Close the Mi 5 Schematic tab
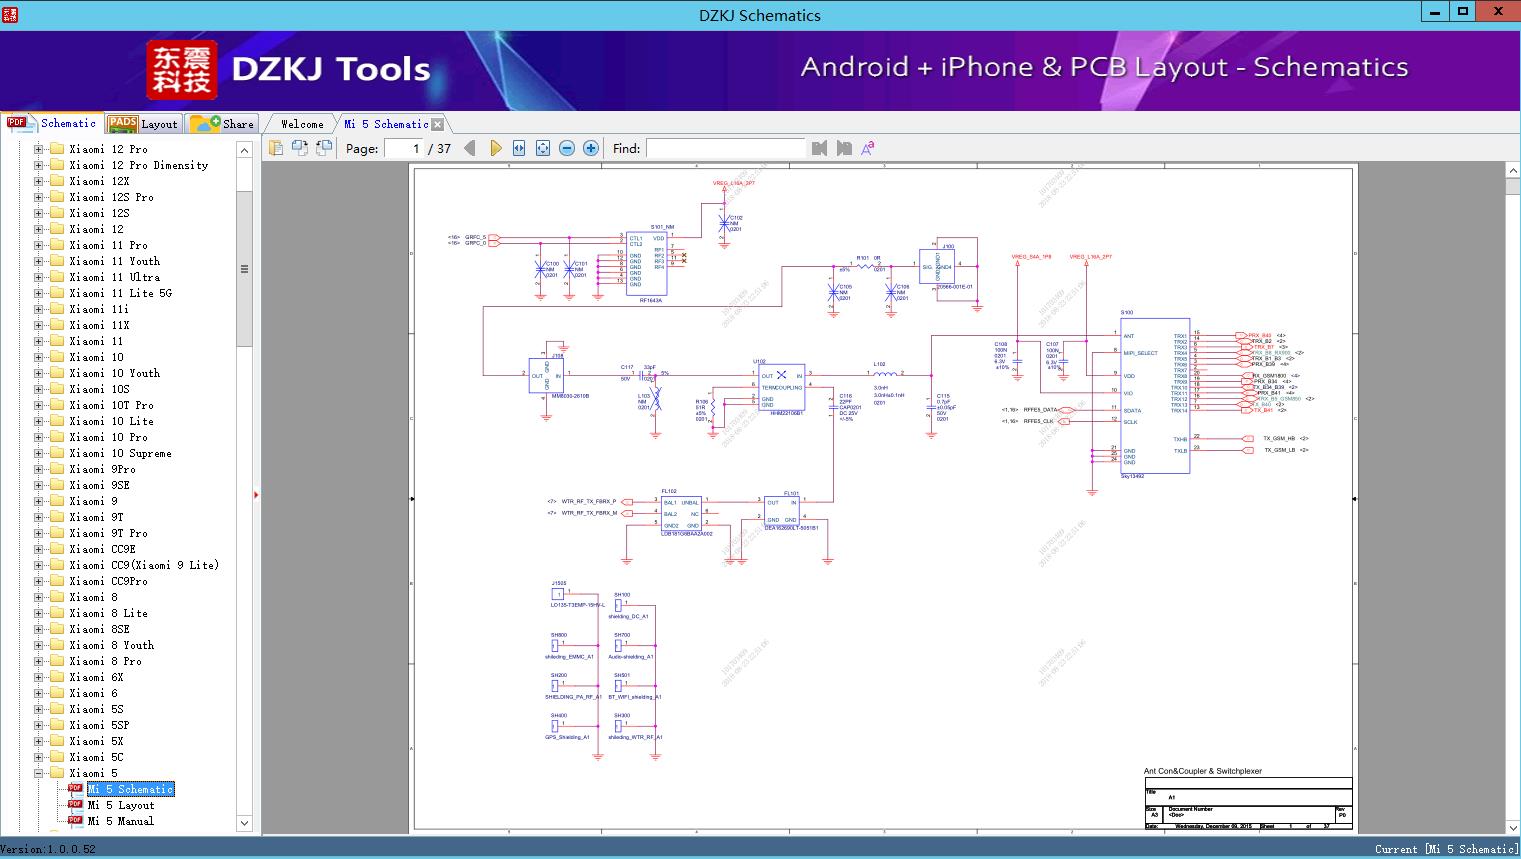Viewport: 1521px width, 859px height. [x=438, y=125]
